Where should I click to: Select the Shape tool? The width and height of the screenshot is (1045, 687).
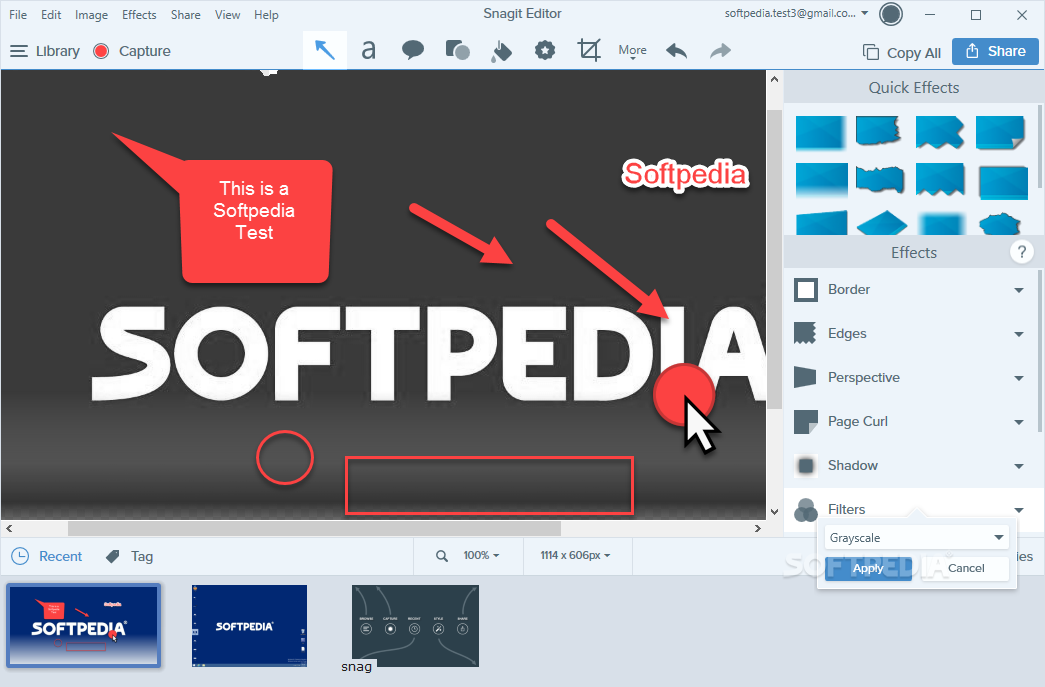pyautogui.click(x=457, y=51)
